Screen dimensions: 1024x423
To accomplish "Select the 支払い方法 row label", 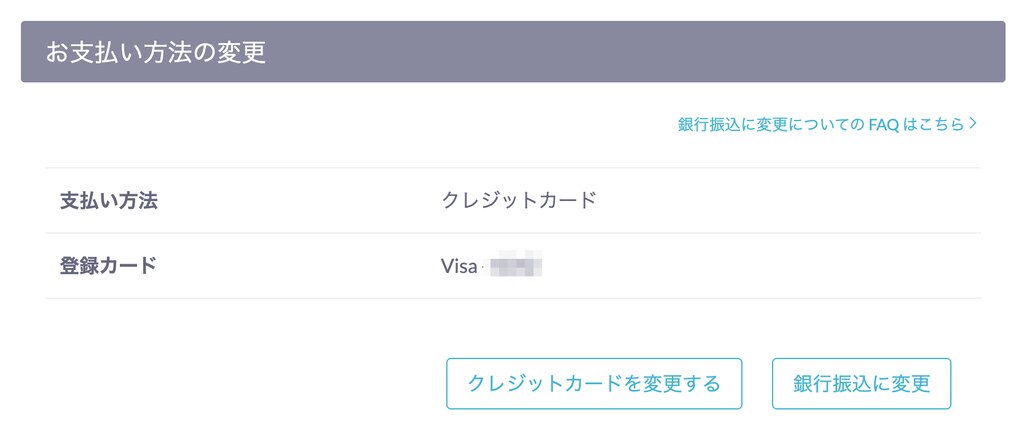I will (109, 201).
